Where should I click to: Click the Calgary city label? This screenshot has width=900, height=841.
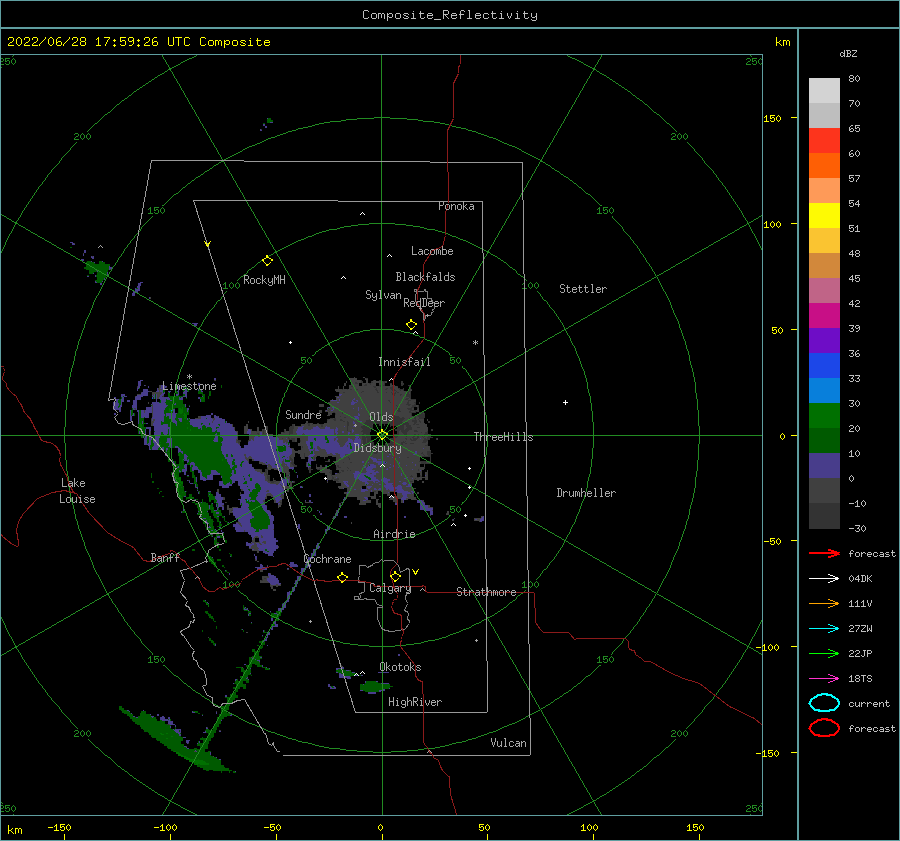[390, 588]
